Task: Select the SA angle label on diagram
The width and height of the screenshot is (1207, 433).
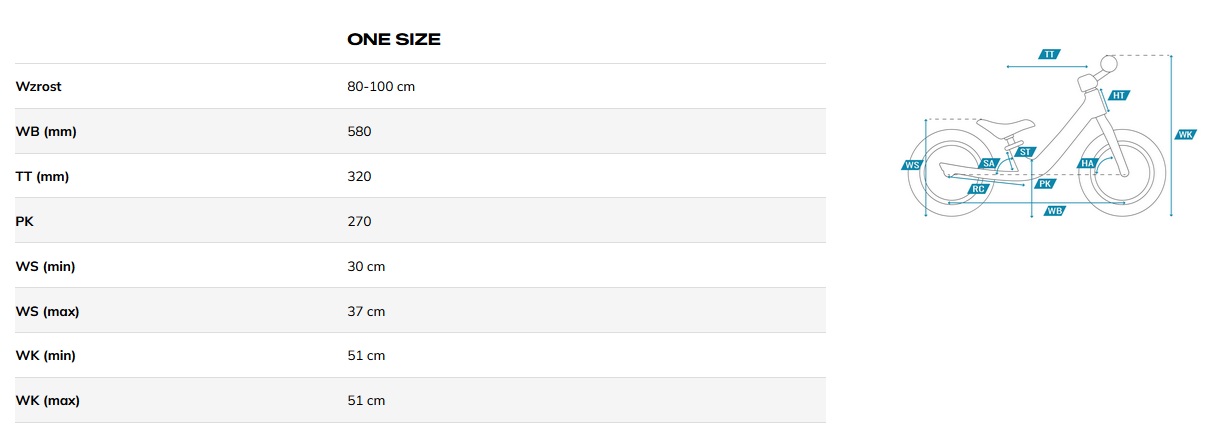Action: 989,163
